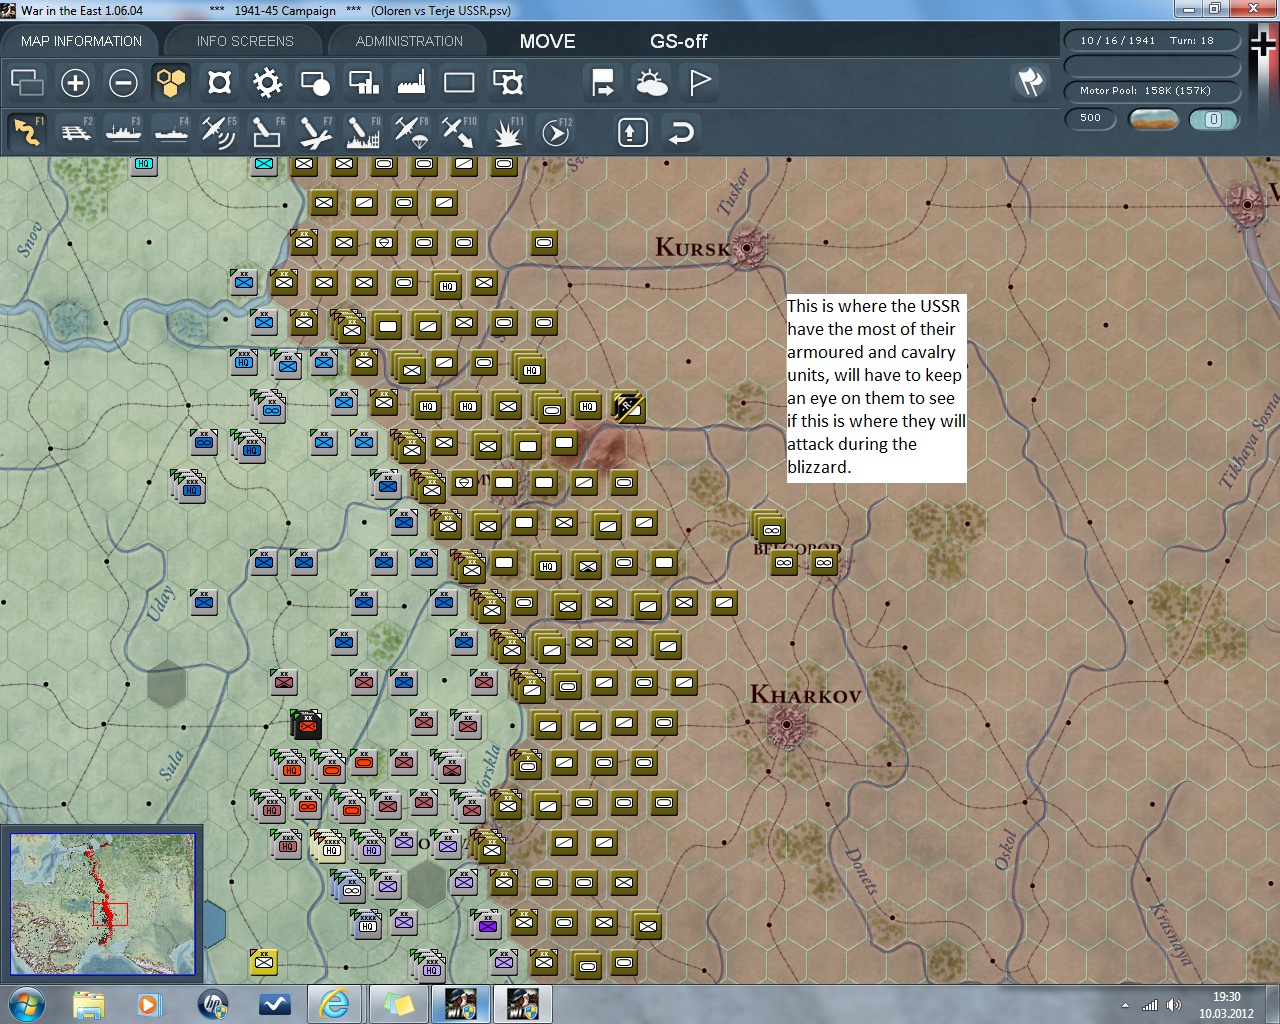Screen dimensions: 1280x1024
Task: Select bomb city mode (F8)
Action: 363,132
